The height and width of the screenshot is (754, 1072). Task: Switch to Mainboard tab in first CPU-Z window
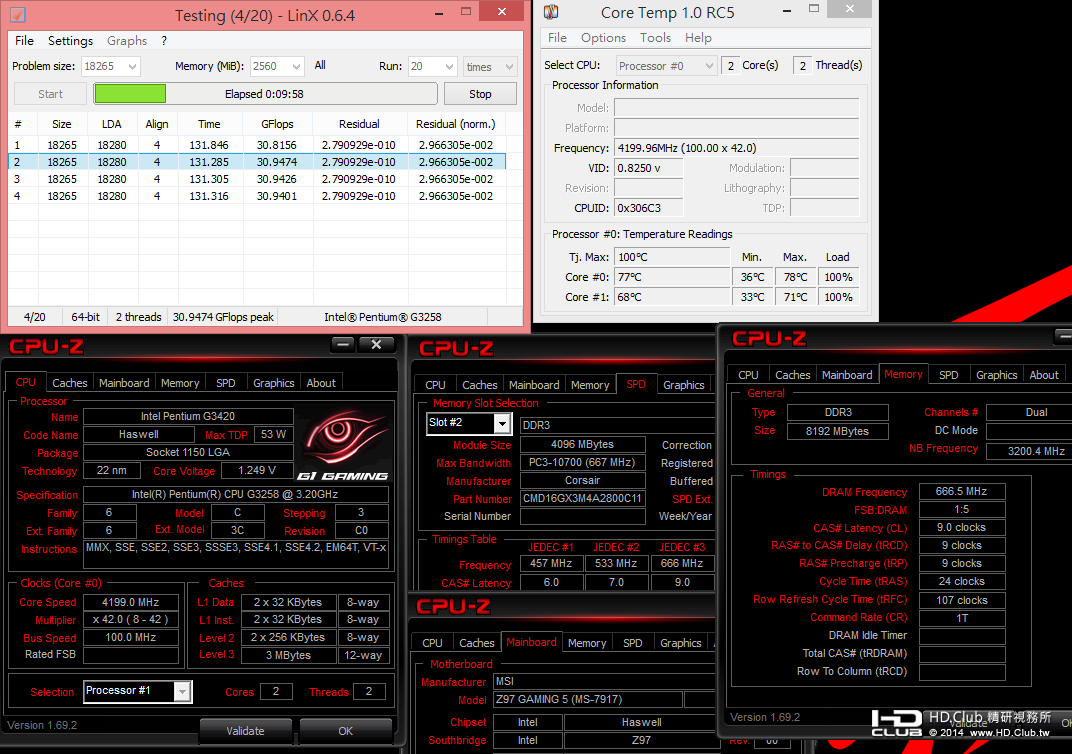(x=124, y=383)
